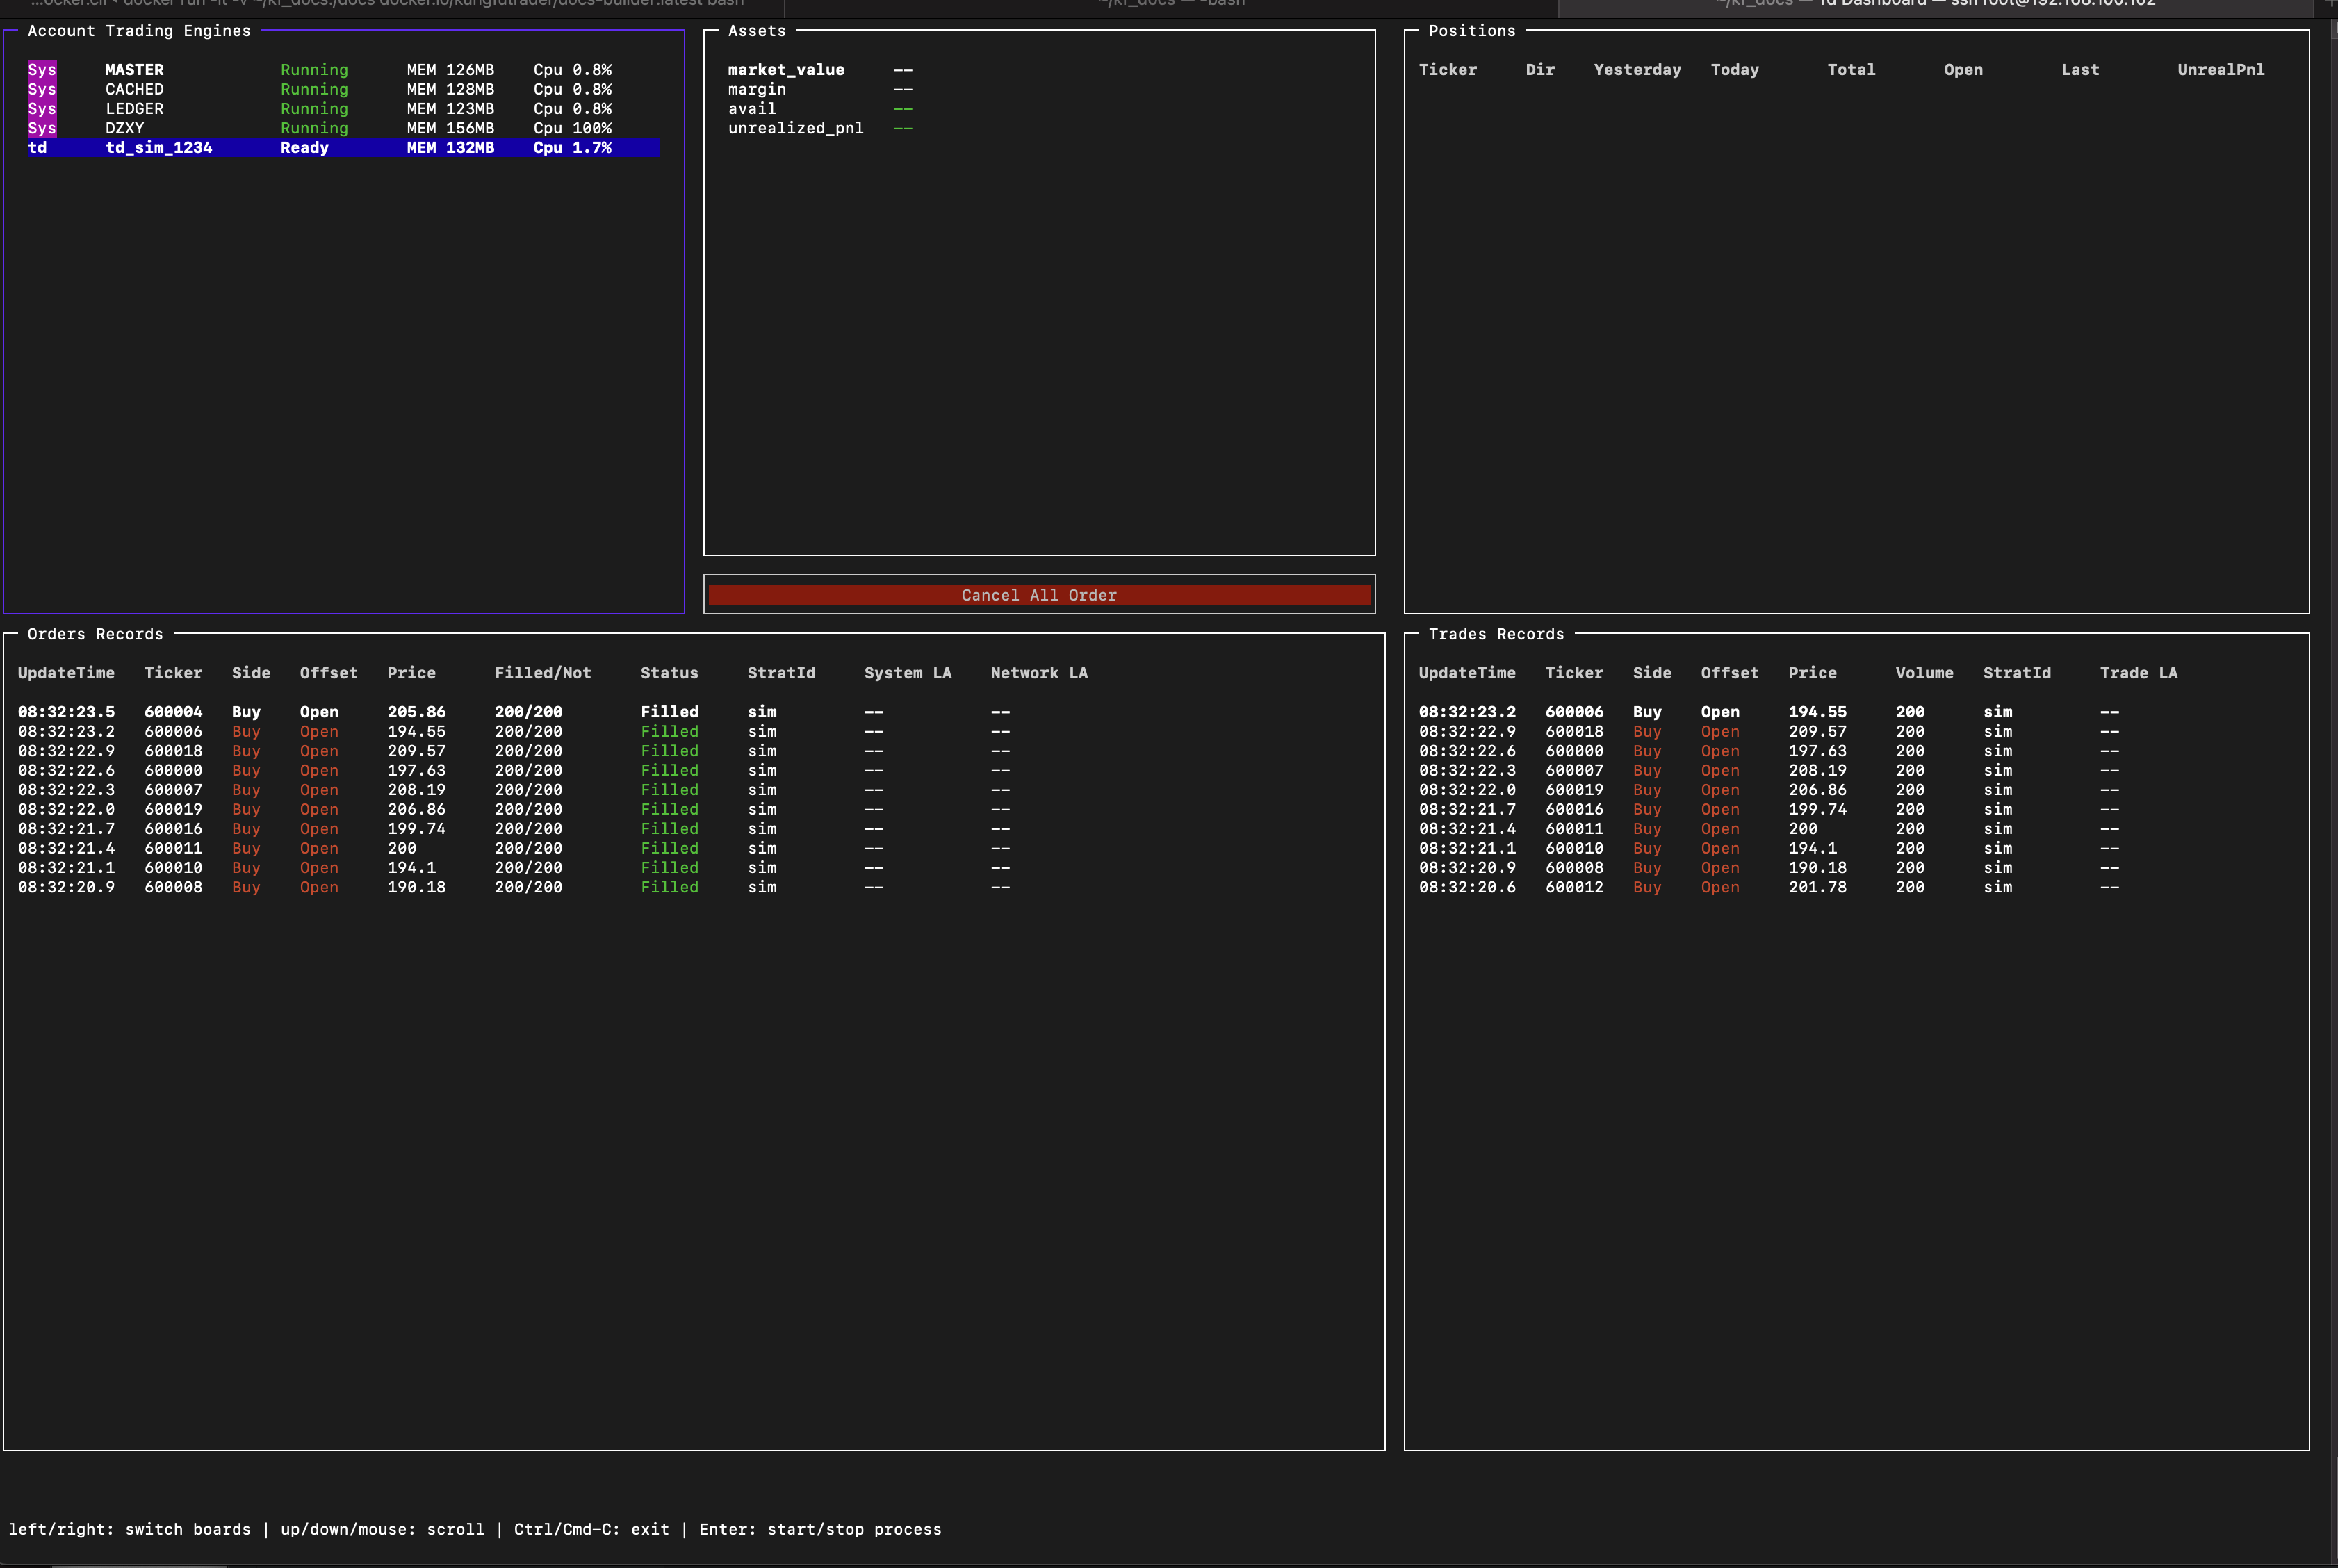Click the Filled/Not column header in Orders Records

(543, 673)
